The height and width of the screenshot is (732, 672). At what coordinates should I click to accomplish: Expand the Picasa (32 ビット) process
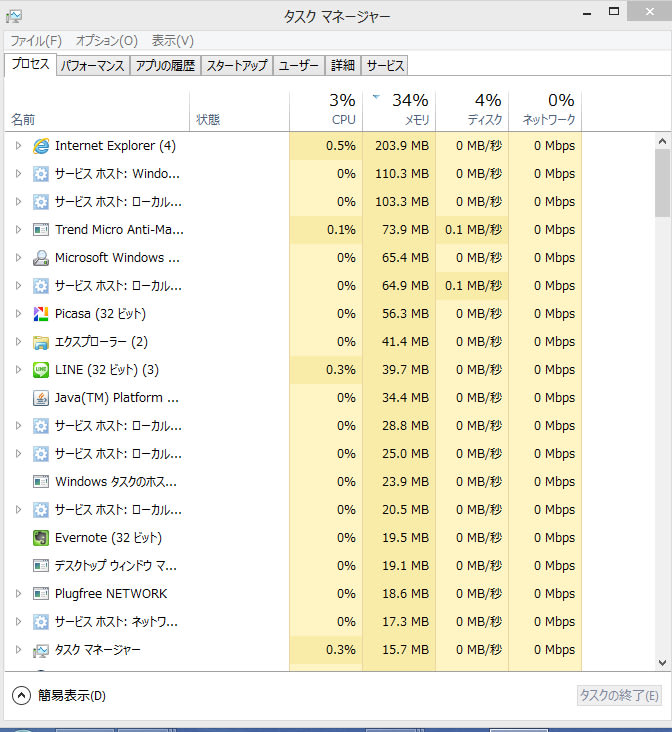(x=18, y=314)
